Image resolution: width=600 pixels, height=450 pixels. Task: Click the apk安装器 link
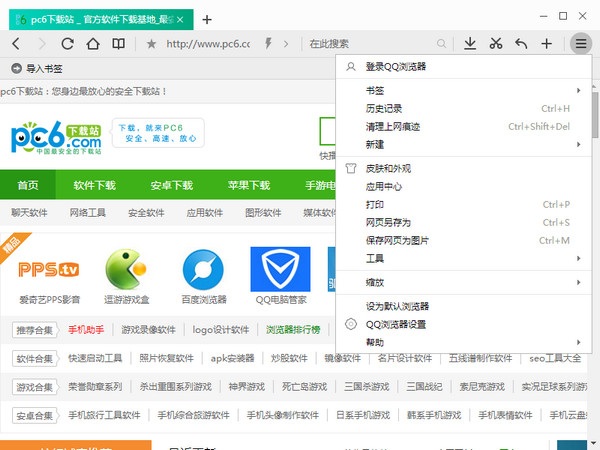coord(233,359)
